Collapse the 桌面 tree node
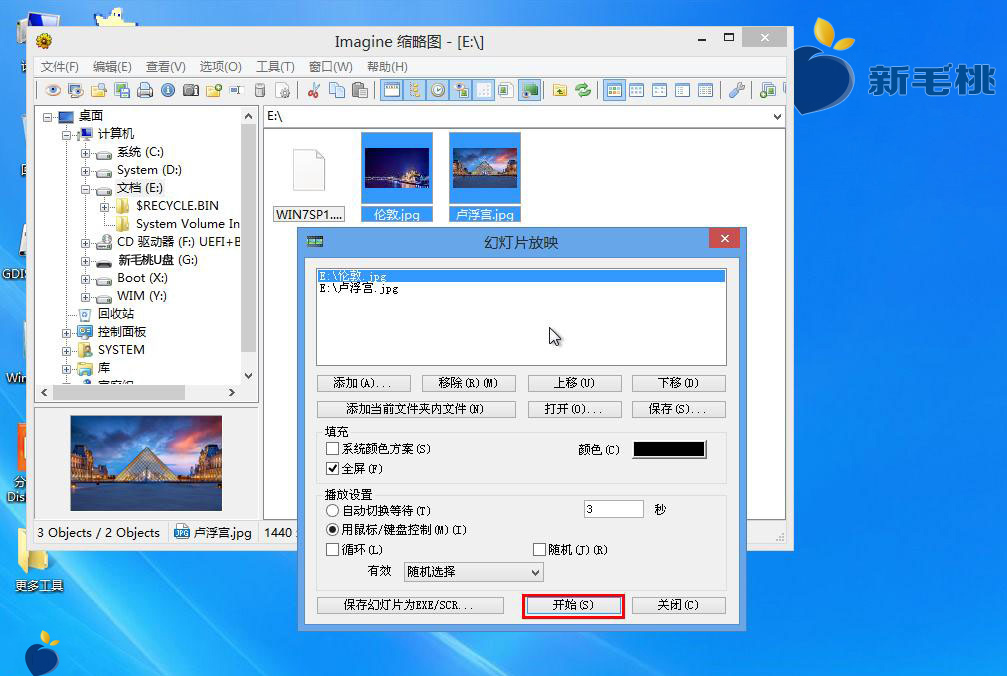1007x676 pixels. pos(48,117)
